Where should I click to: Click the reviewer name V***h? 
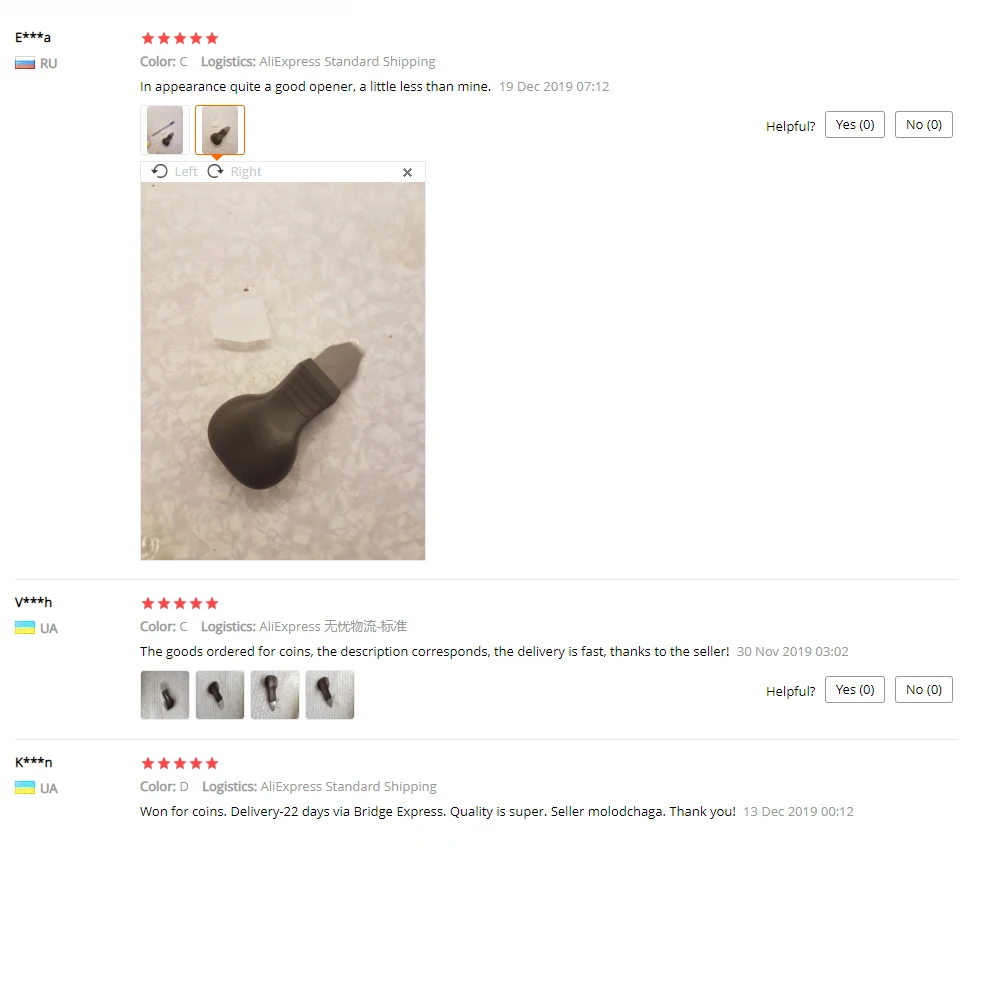[x=33, y=602]
